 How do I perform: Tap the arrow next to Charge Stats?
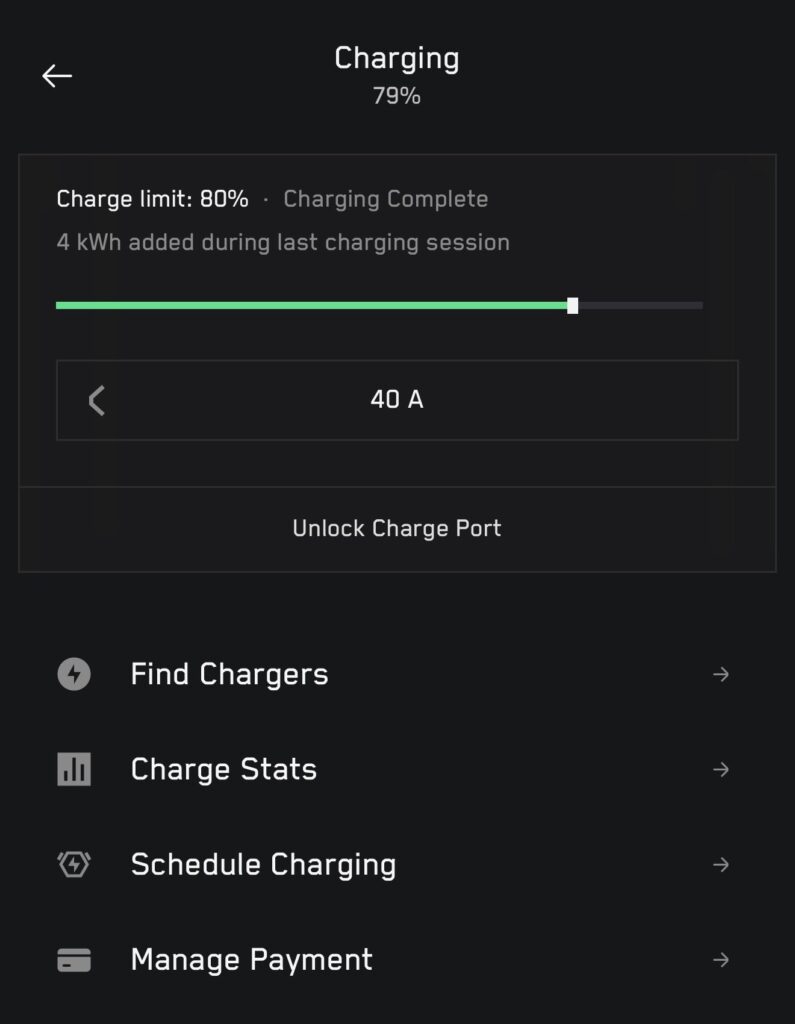click(x=720, y=769)
